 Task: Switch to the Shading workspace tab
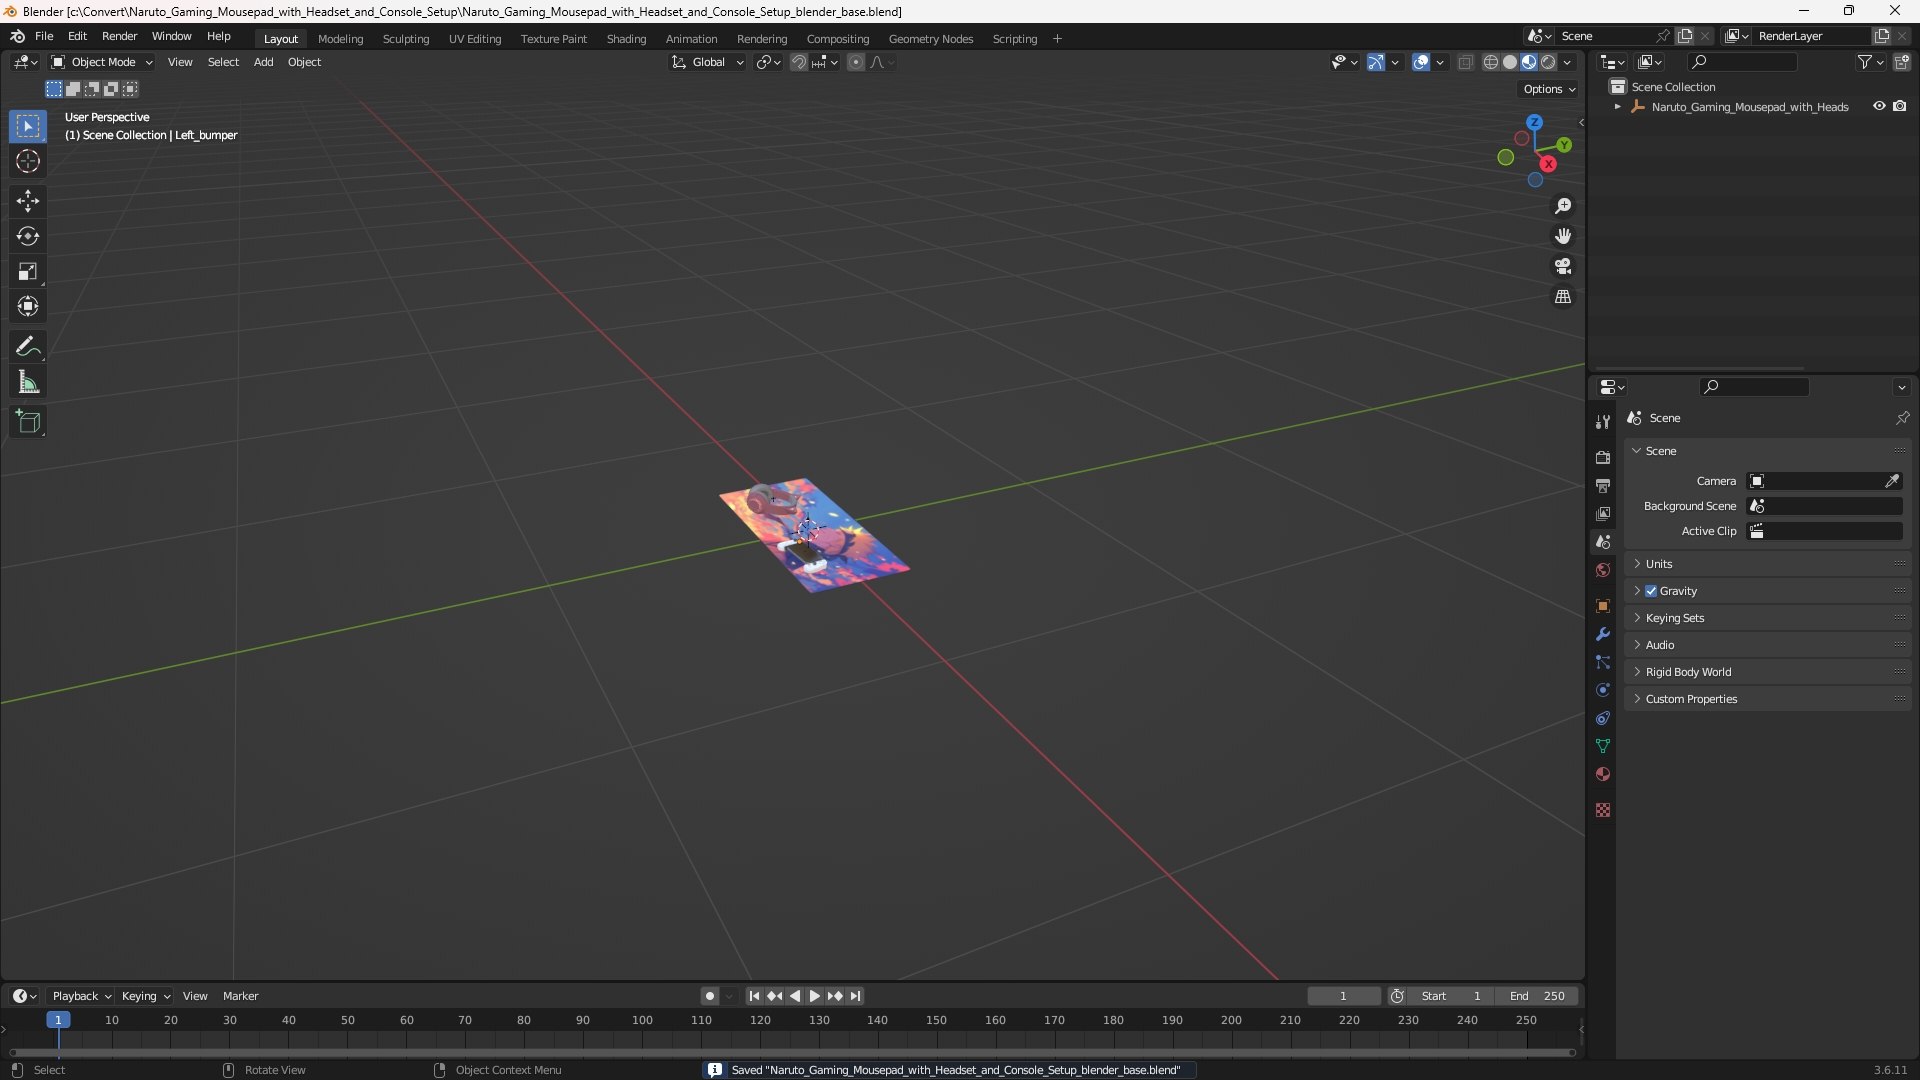point(626,39)
